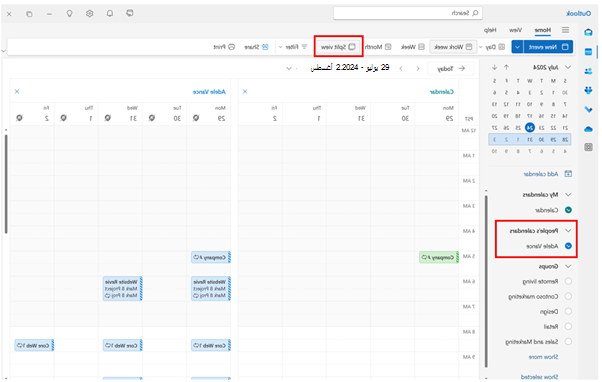Toggle the hamburger navigation pane icon
Screen dimensions: 602x382
pos(566,30)
